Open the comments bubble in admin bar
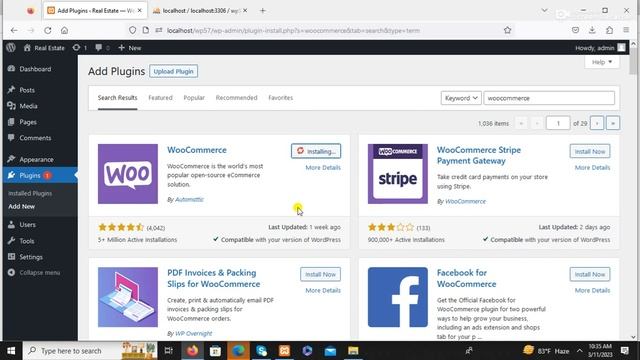640x360 pixels. pyautogui.click(x=102, y=48)
